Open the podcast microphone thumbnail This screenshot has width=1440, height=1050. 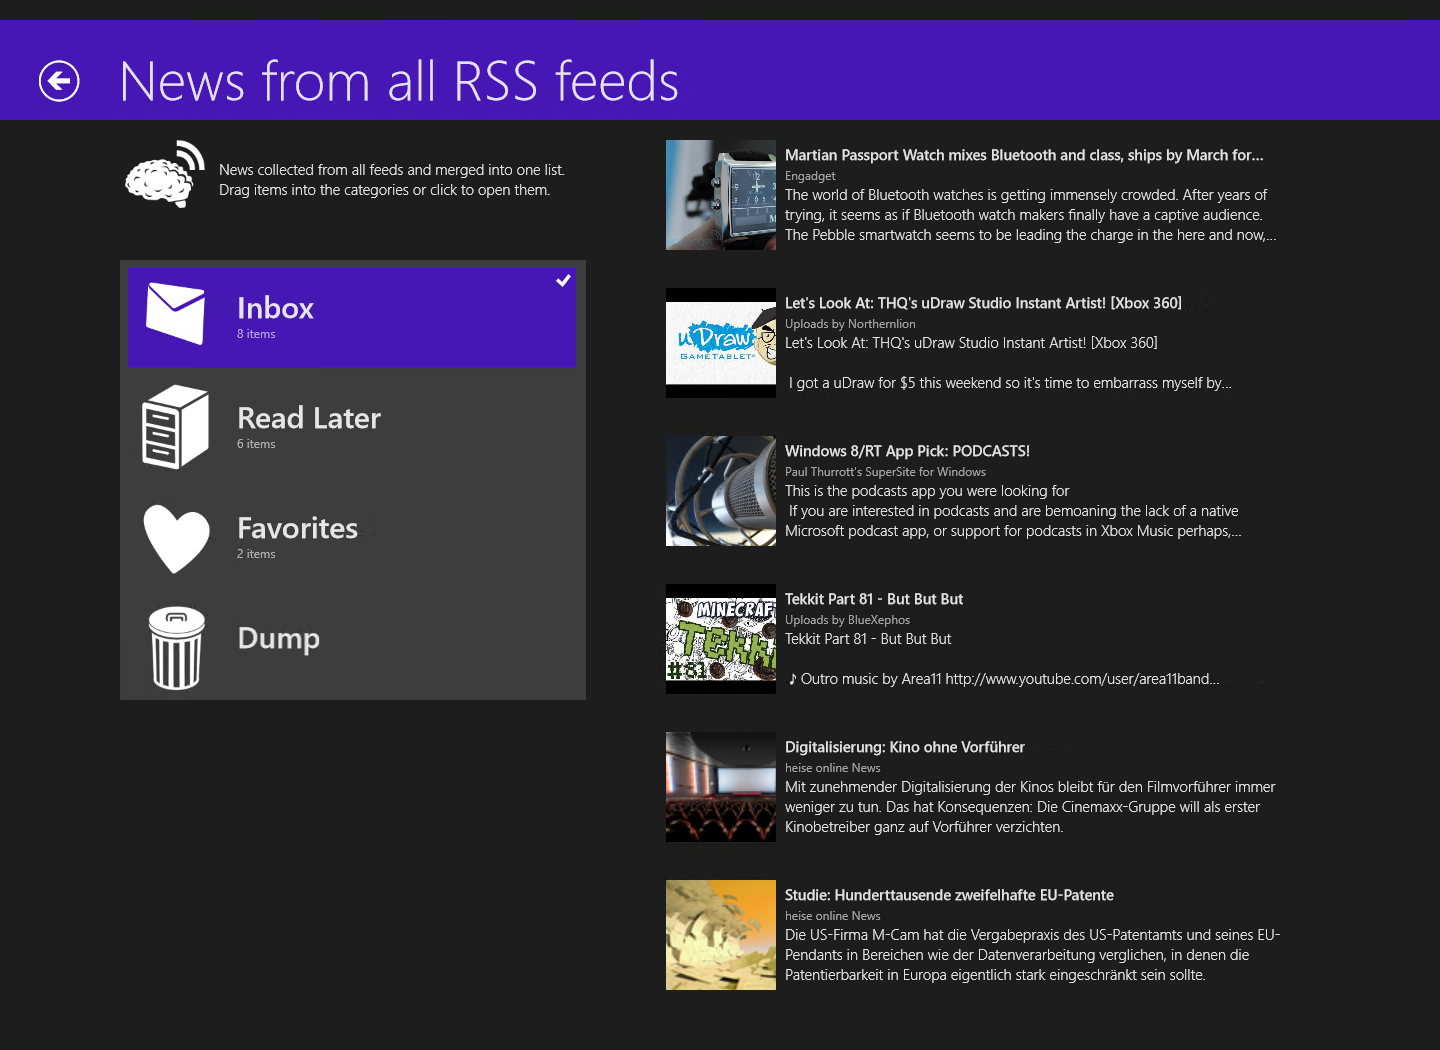coord(721,491)
